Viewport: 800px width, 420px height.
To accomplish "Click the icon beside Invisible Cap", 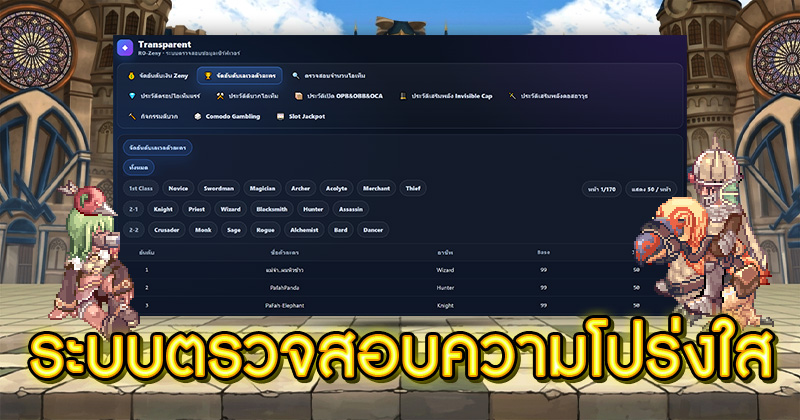I will [x=403, y=96].
